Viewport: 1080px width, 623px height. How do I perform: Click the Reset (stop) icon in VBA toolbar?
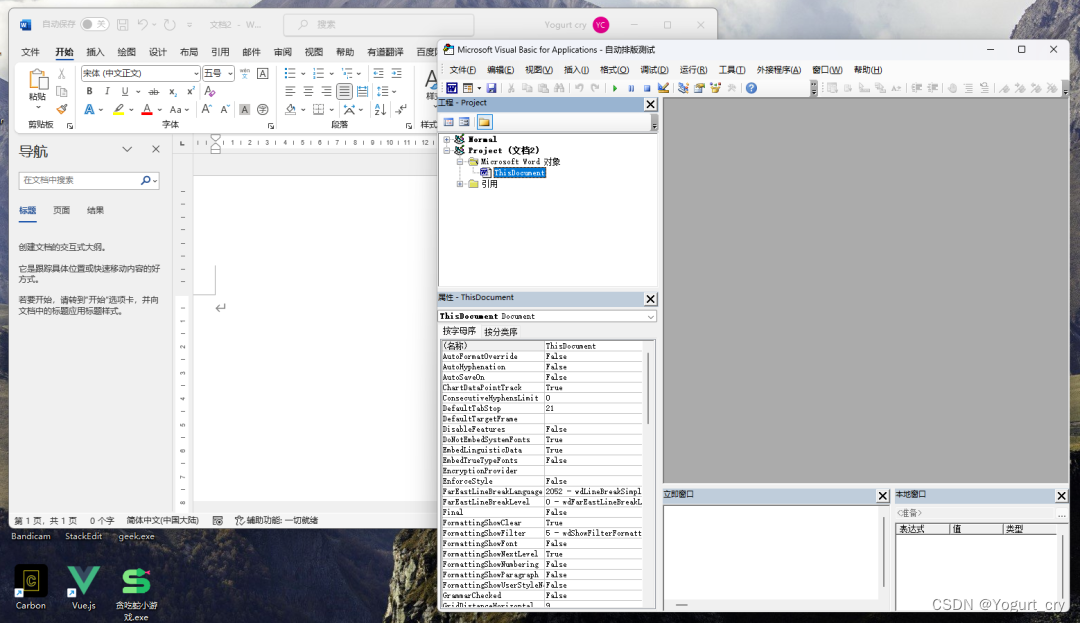647,88
